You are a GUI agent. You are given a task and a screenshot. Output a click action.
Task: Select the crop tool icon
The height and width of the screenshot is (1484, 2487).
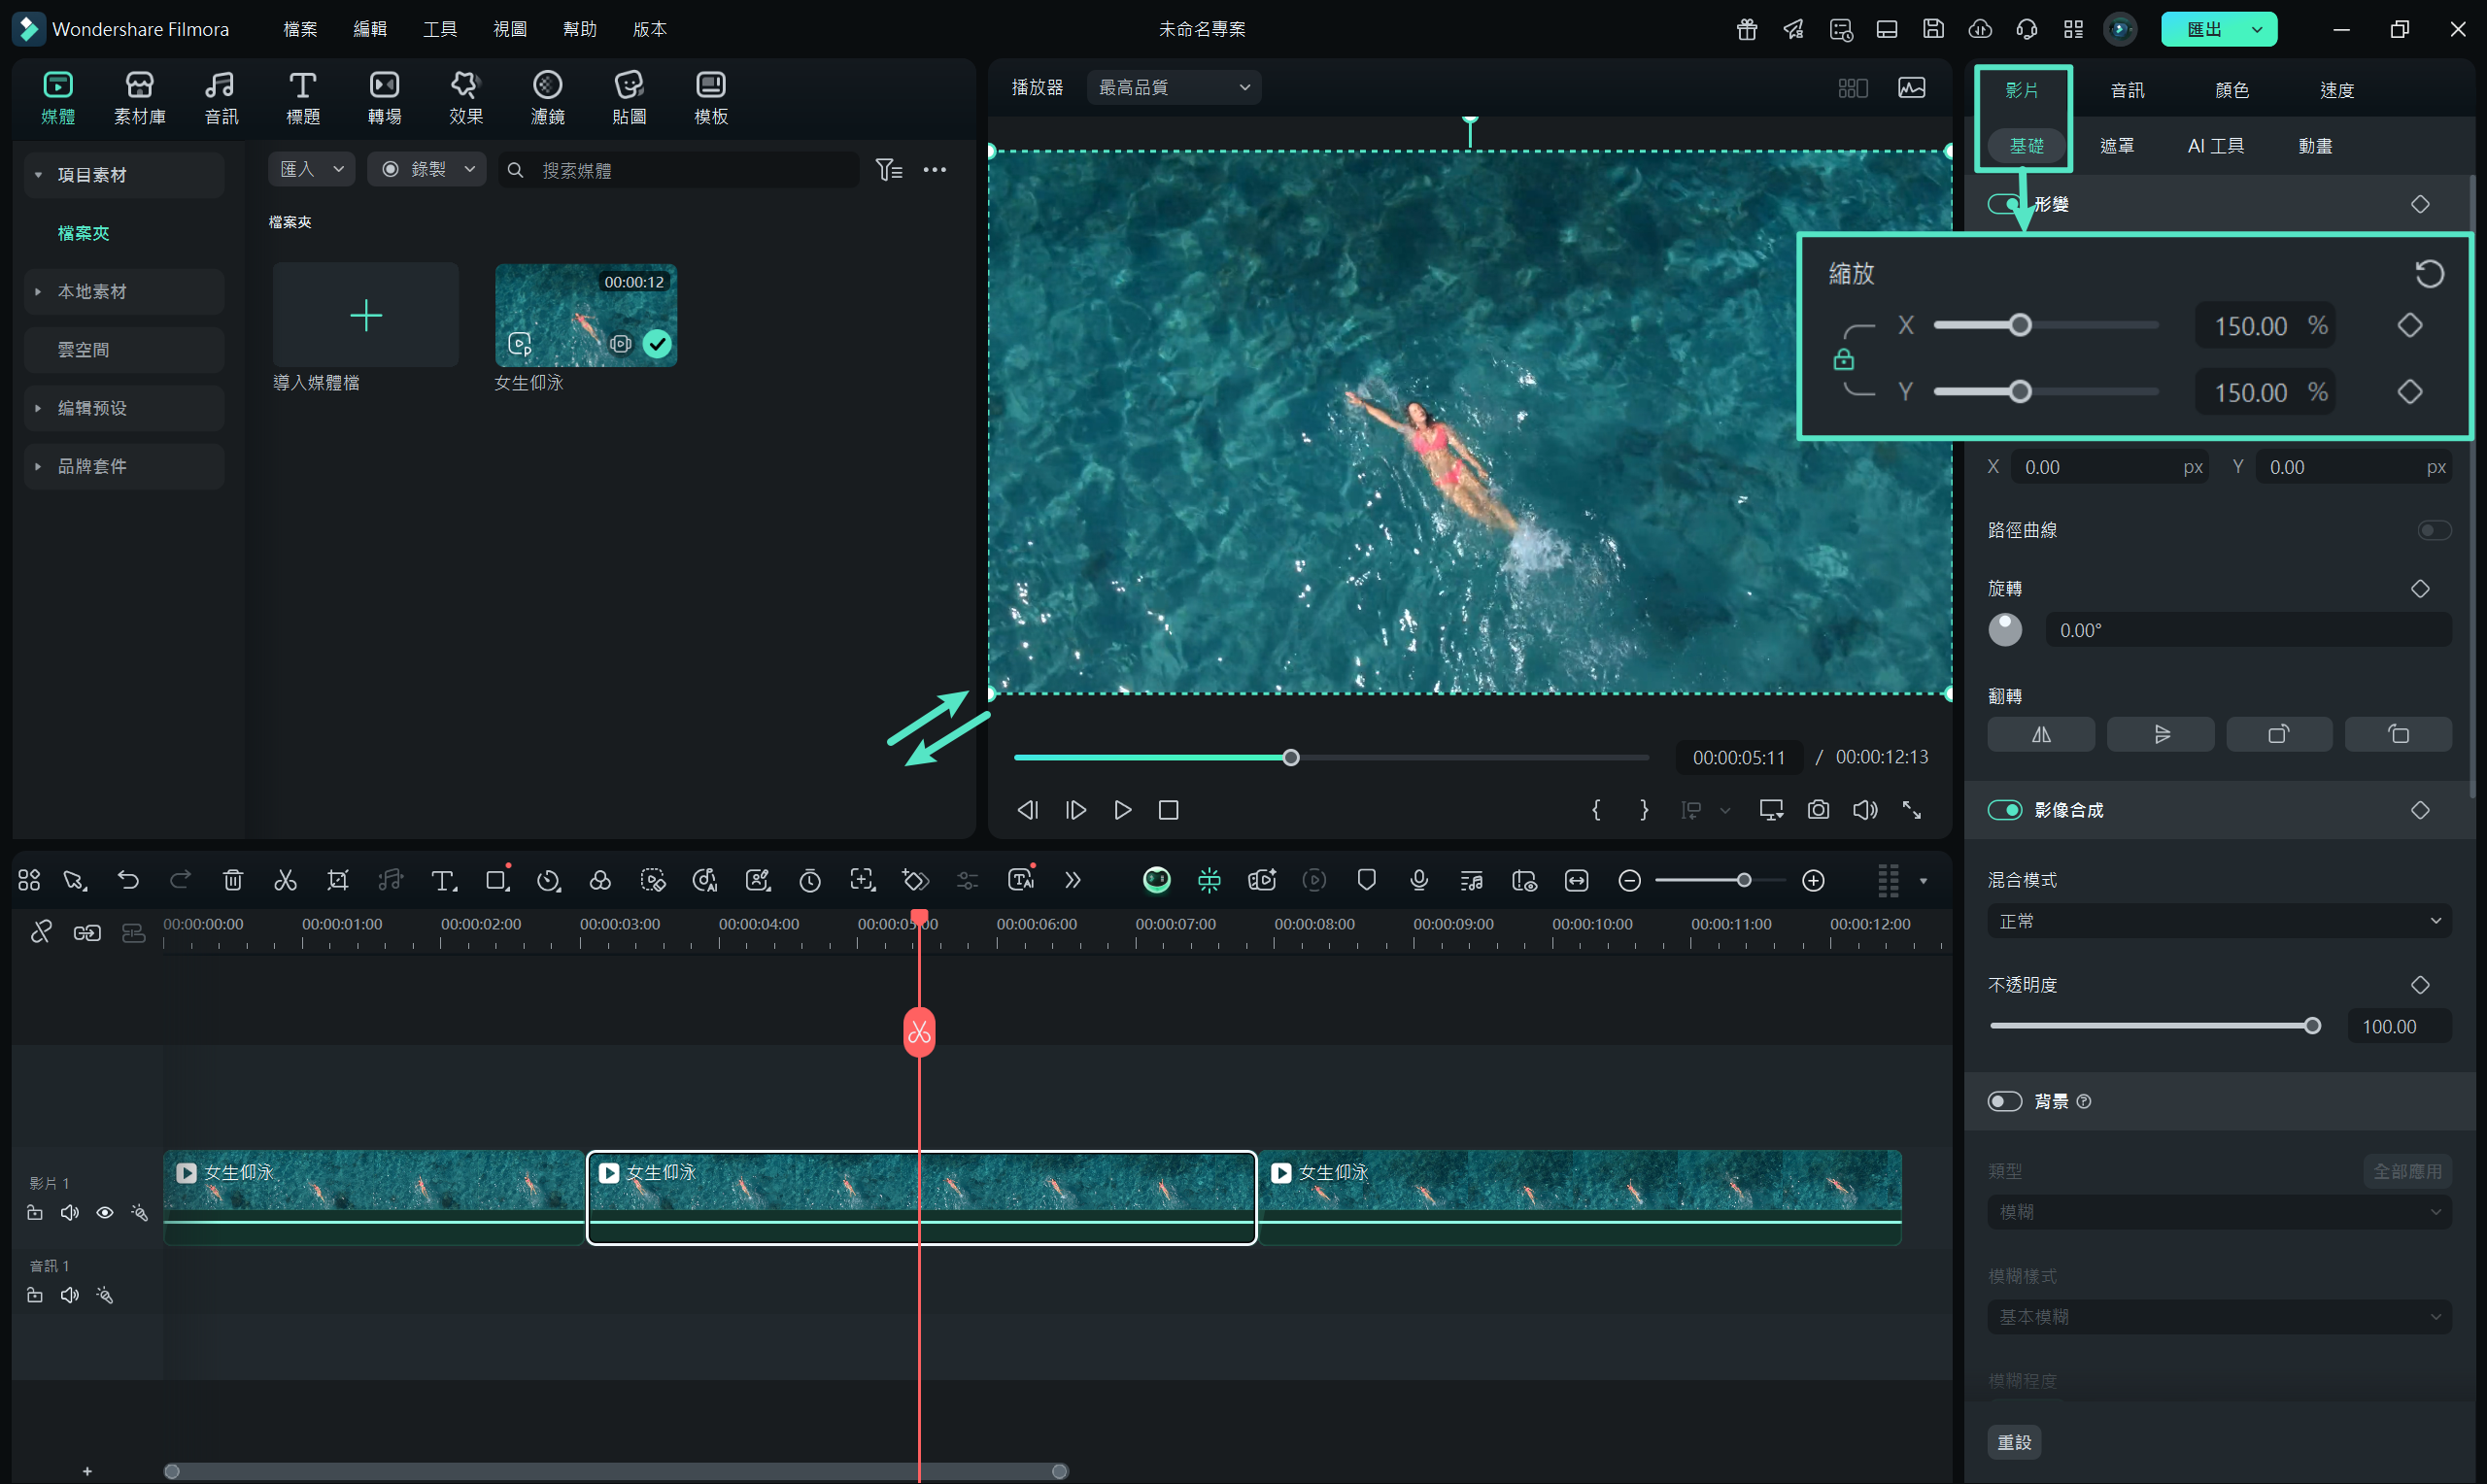338,880
